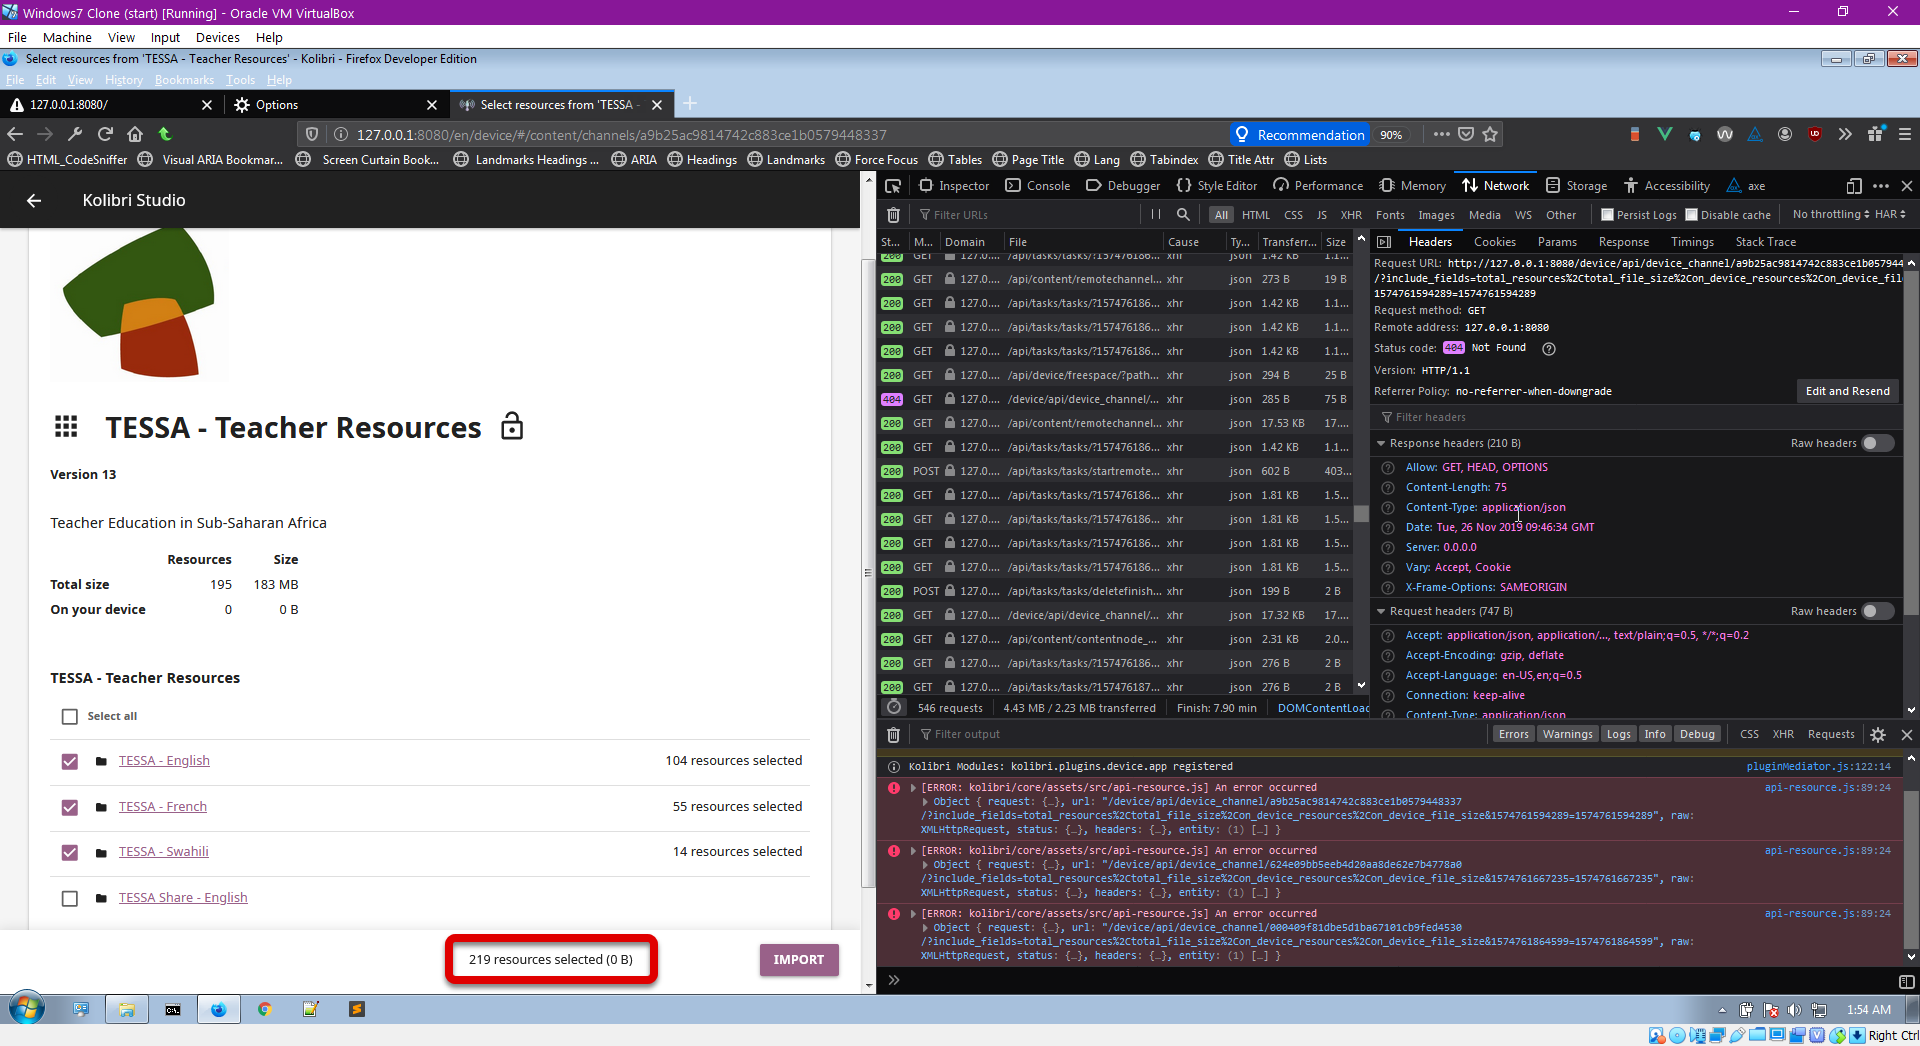Viewport: 1920px width, 1046px height.
Task: Open File Explorer taskbar icon
Action: [127, 1010]
